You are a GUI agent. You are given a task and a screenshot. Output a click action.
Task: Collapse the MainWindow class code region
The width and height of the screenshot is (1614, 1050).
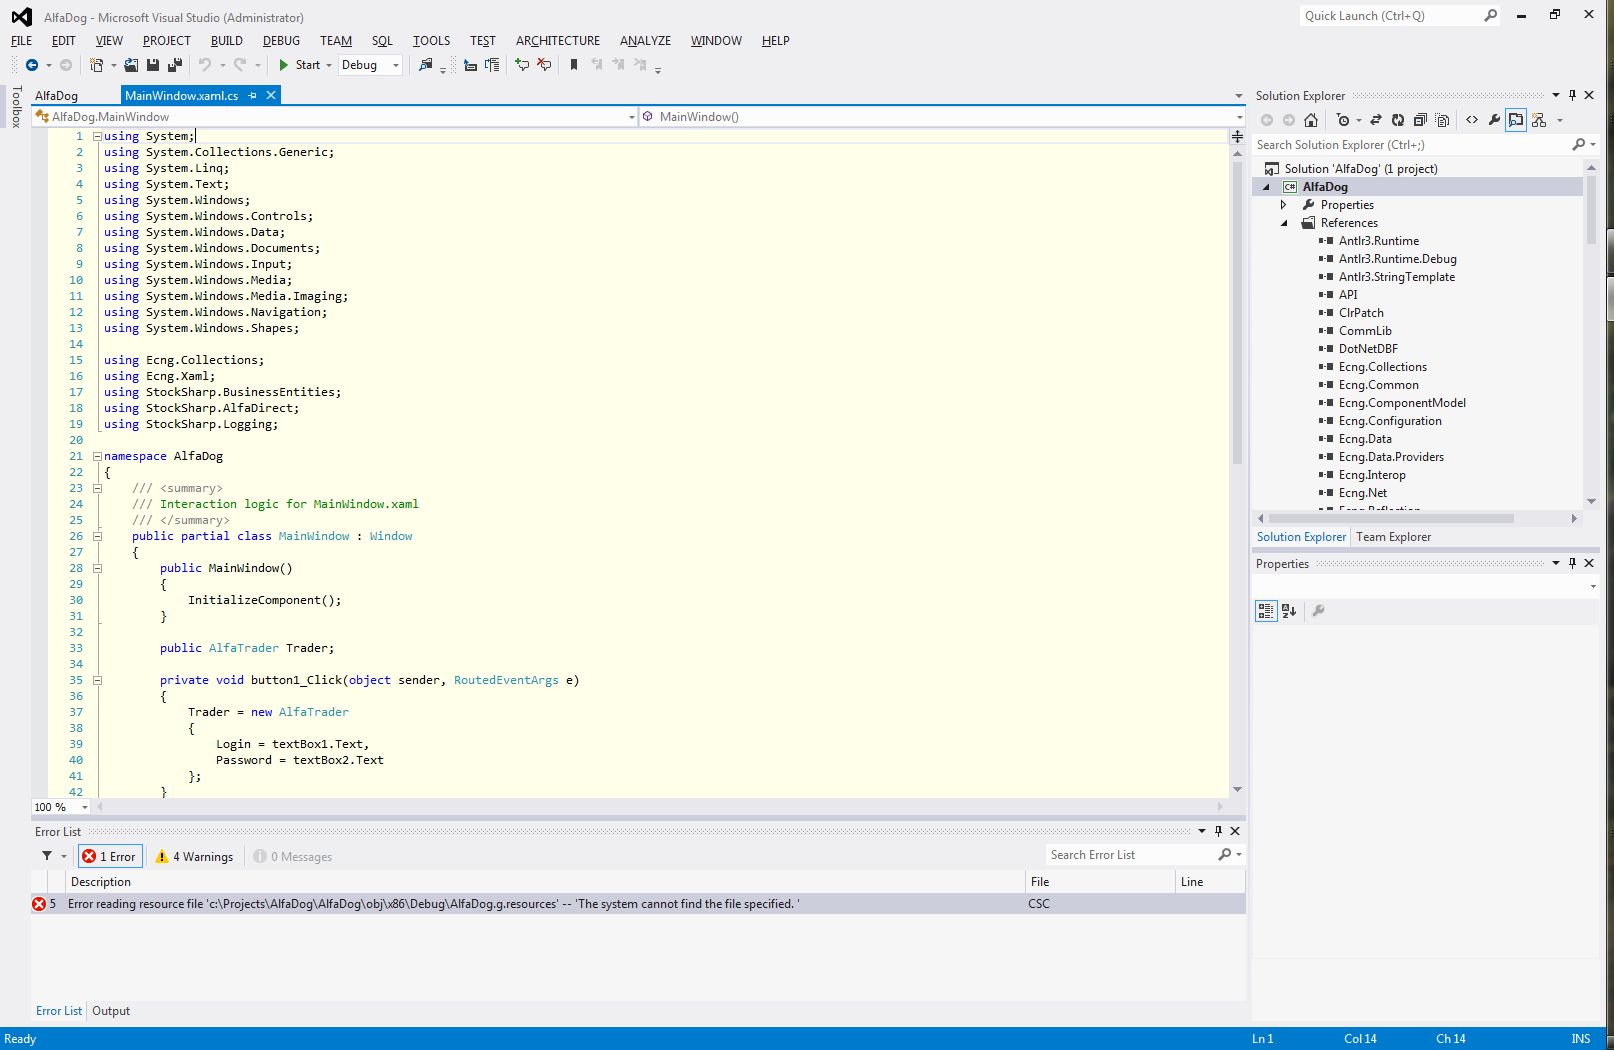click(x=97, y=536)
